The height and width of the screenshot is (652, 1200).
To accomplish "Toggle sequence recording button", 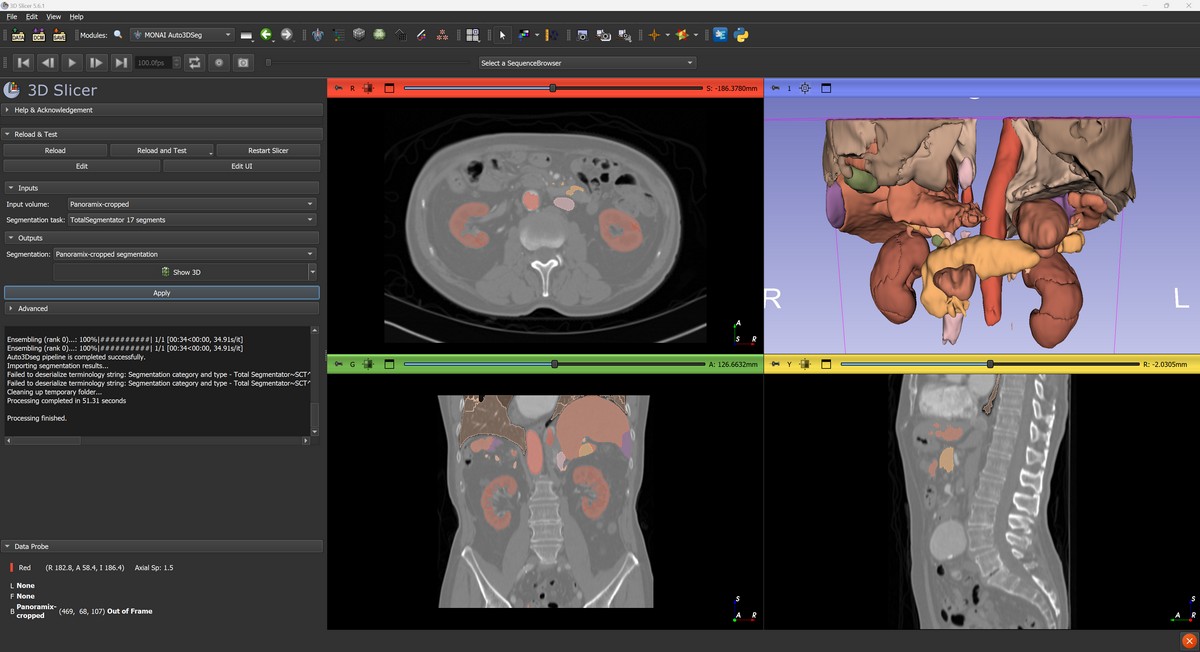I will coord(219,63).
